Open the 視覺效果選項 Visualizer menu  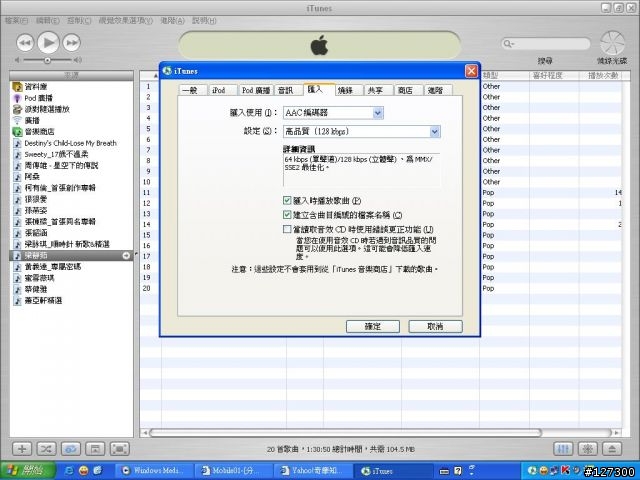click(x=126, y=20)
